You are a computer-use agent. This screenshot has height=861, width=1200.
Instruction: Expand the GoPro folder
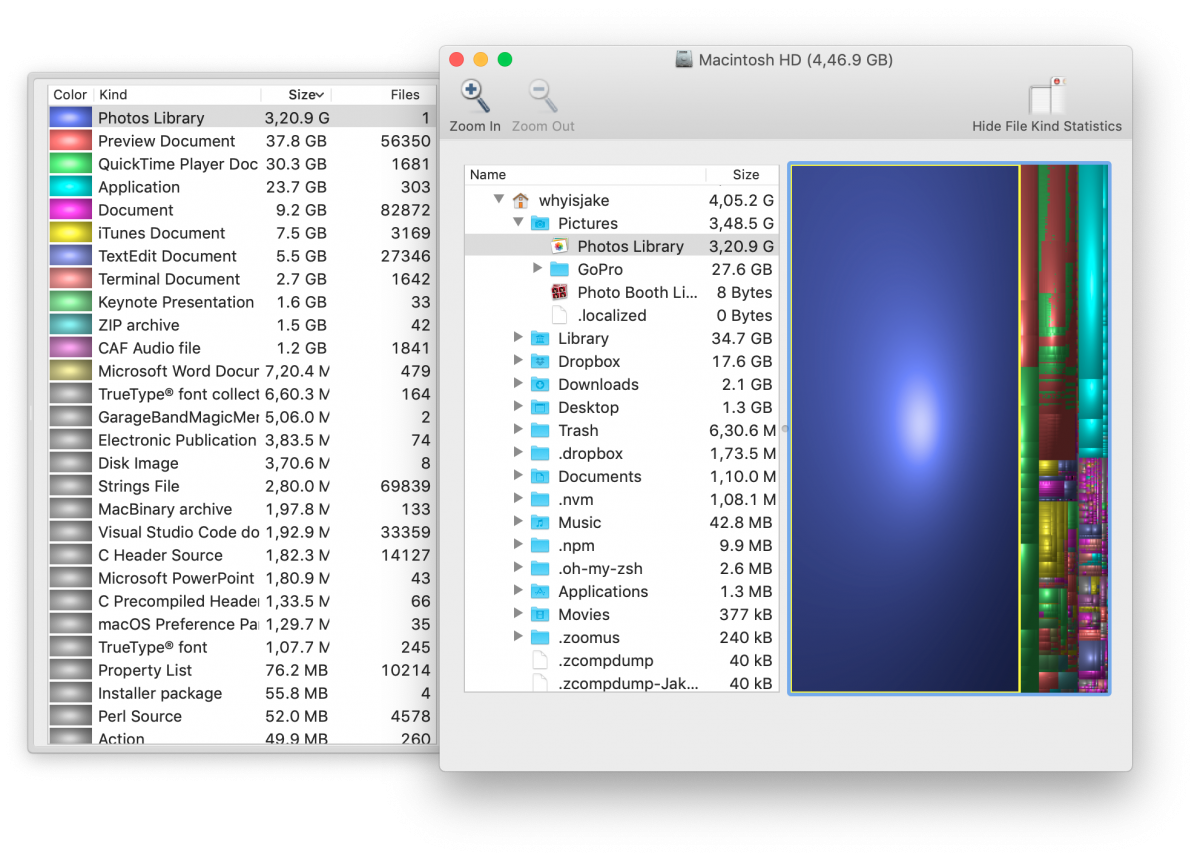click(537, 269)
